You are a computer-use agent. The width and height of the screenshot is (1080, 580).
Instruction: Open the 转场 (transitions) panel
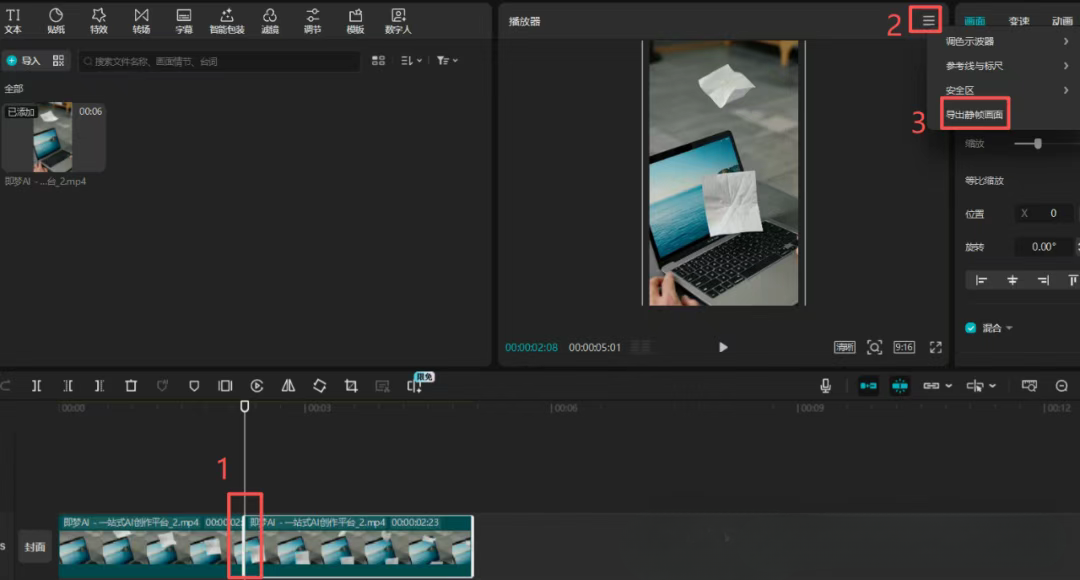[141, 20]
